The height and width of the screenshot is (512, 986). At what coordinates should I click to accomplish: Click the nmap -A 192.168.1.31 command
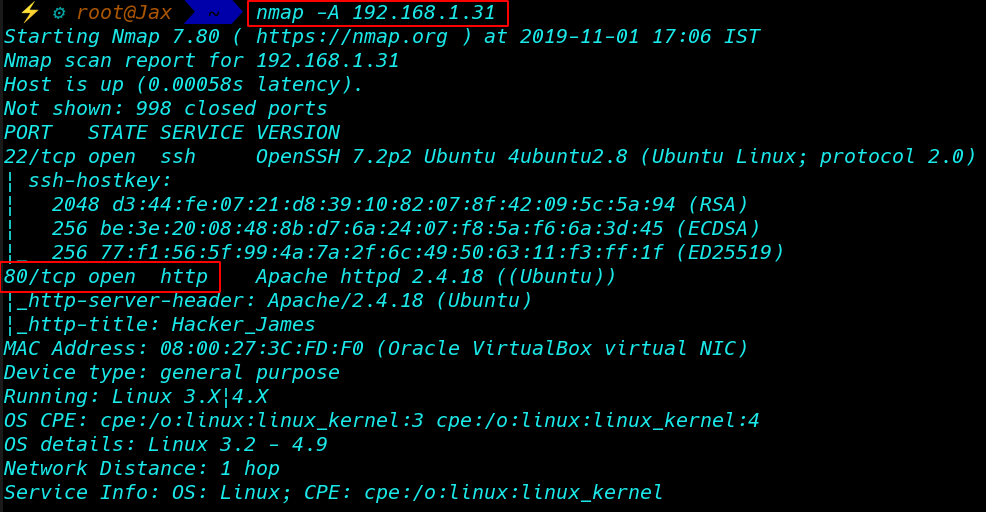tap(376, 13)
